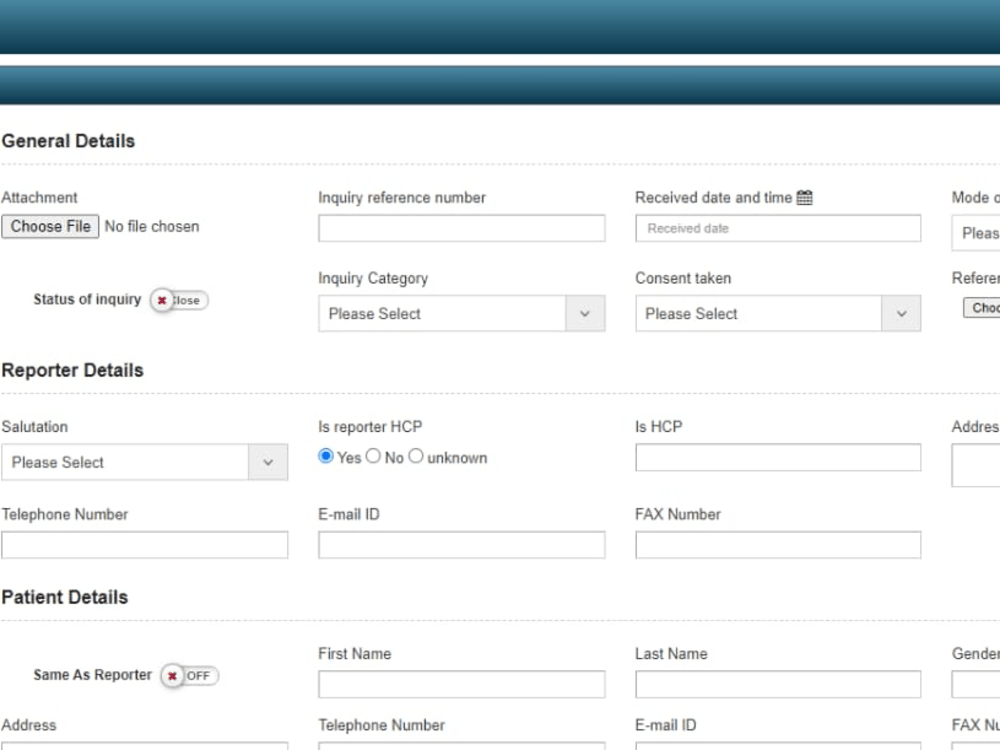
Task: Toggle the Status of inquiry close switch
Action: pyautogui.click(x=178, y=300)
